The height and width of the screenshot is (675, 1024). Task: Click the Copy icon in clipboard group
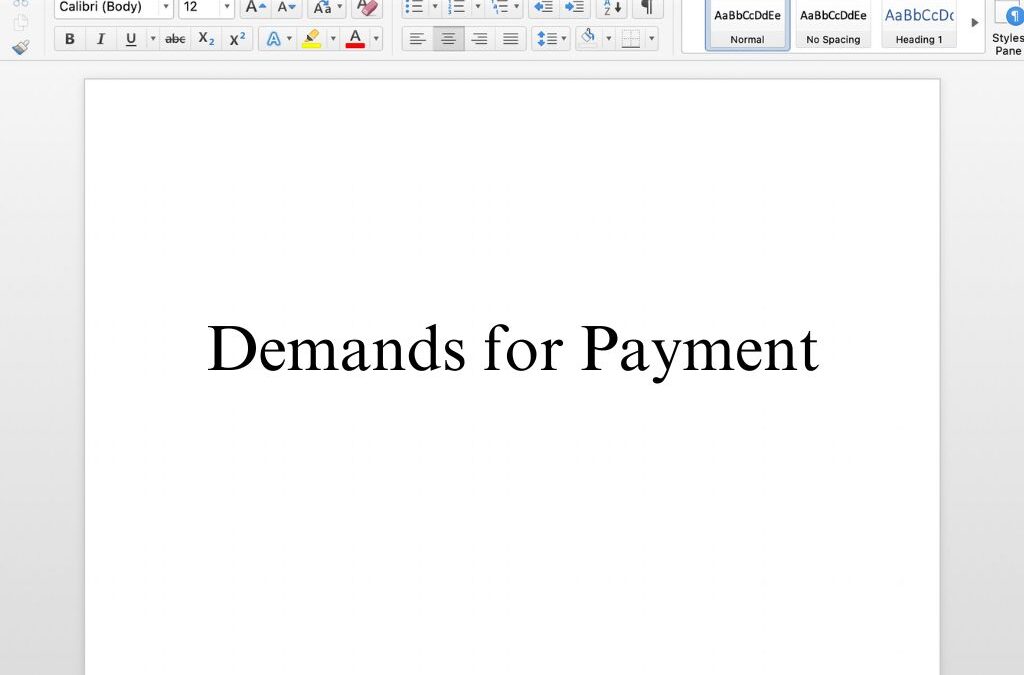pyautogui.click(x=21, y=22)
